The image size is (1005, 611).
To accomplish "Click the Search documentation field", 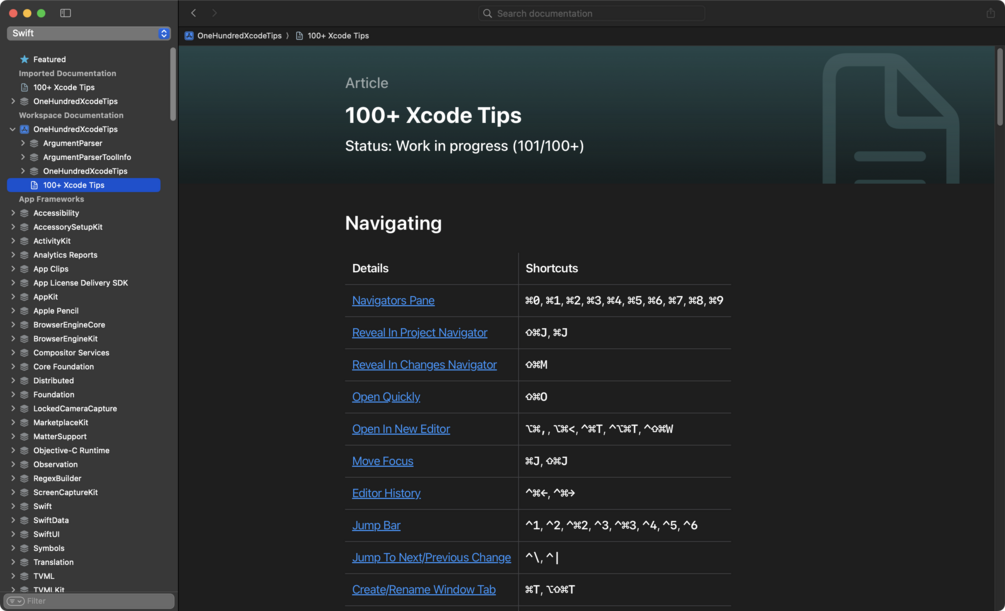I will (x=591, y=13).
